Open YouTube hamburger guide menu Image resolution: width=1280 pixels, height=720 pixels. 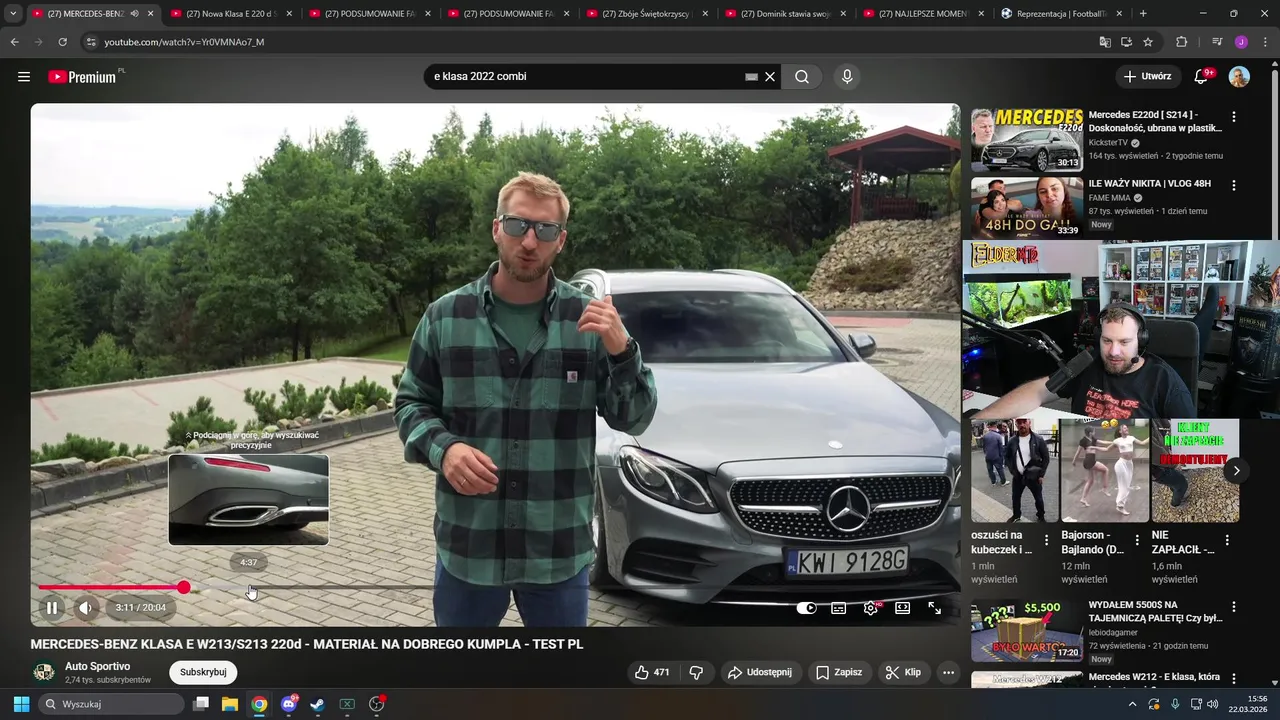point(24,76)
